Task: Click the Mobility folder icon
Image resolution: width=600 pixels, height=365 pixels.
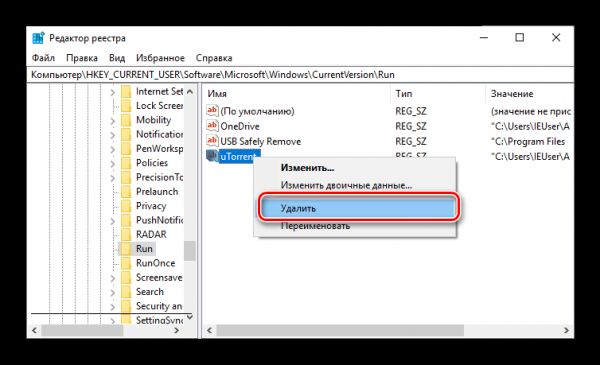Action: point(126,120)
